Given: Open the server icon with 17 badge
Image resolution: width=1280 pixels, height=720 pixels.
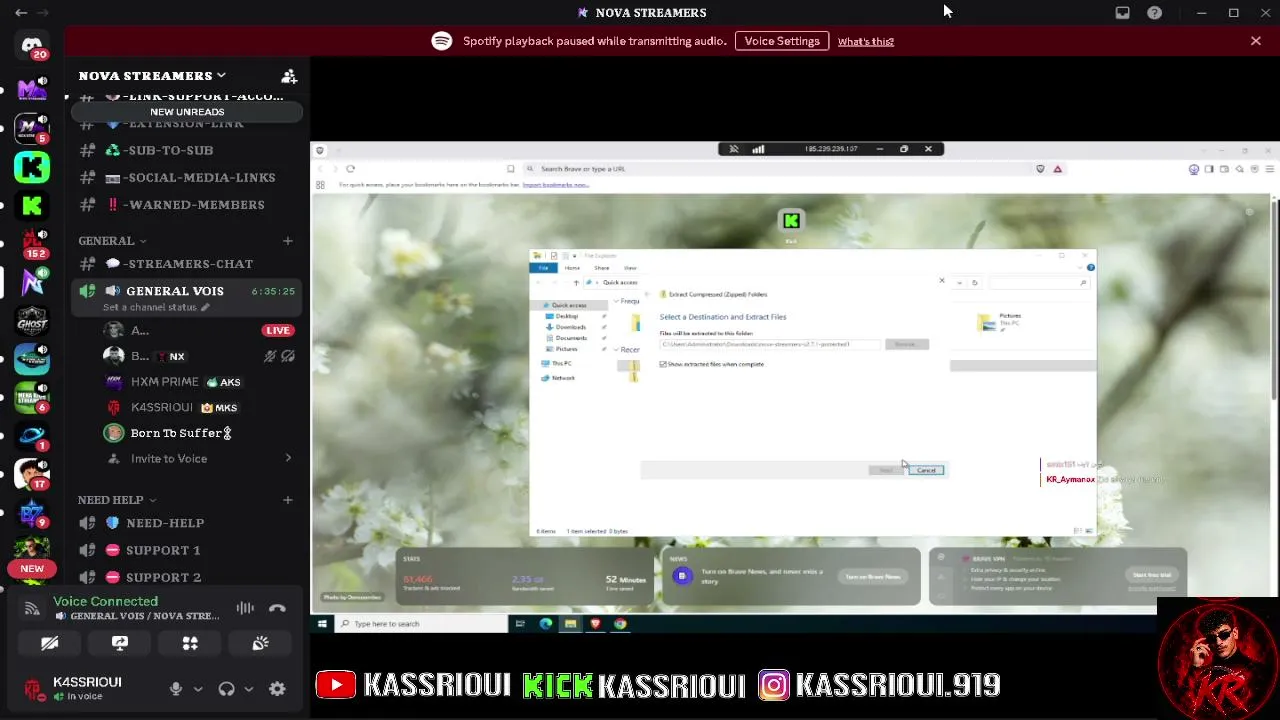Looking at the screenshot, I should coord(32,474).
